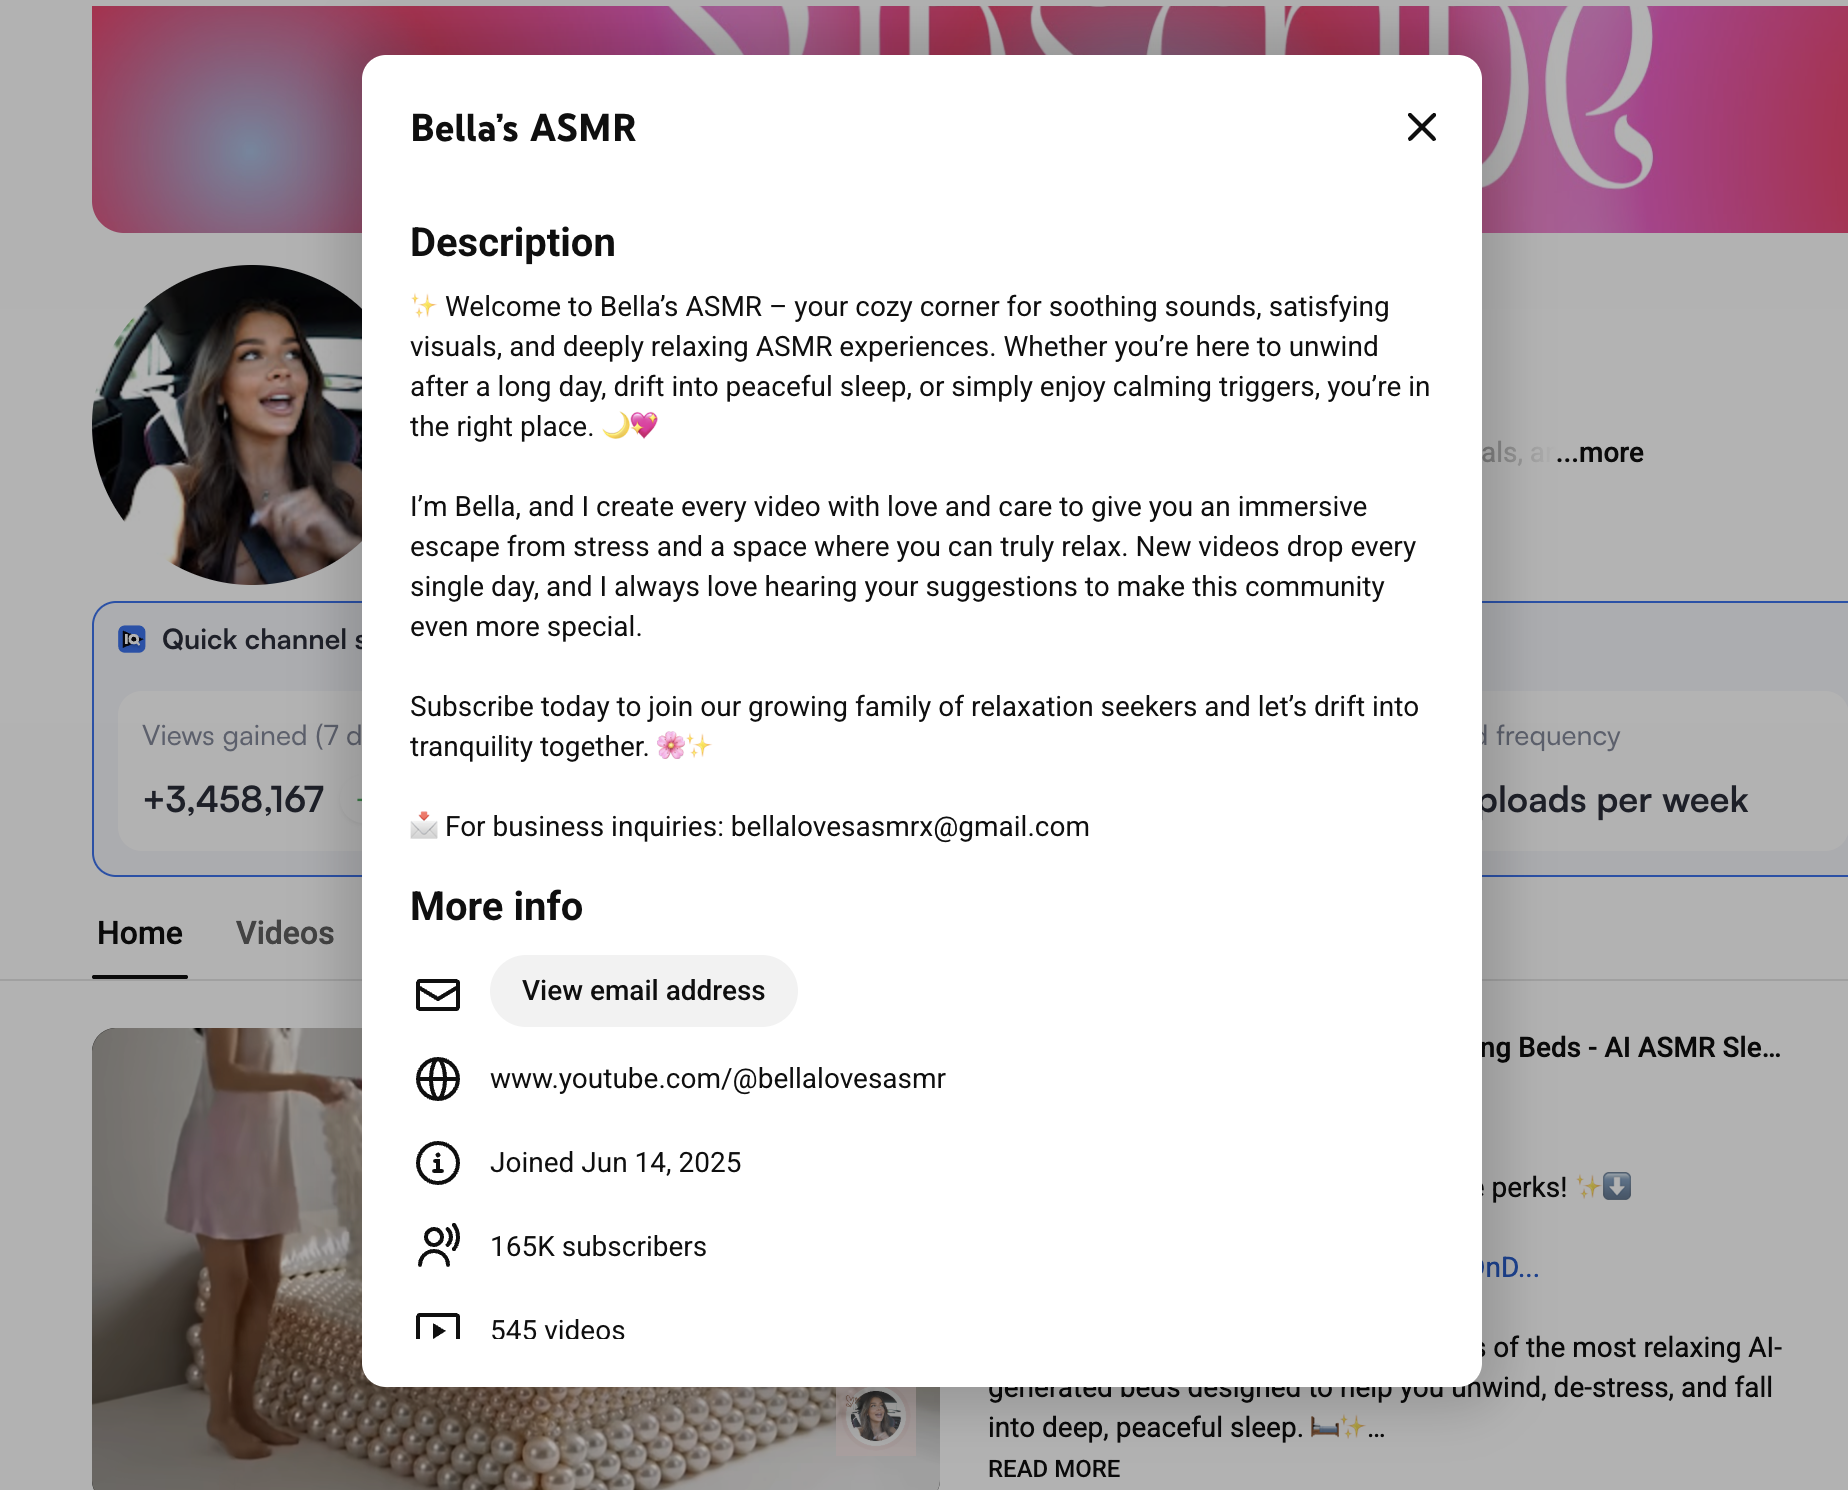The image size is (1848, 1490).
Task: Close the Bella's ASMR about dialog
Action: 1421,128
